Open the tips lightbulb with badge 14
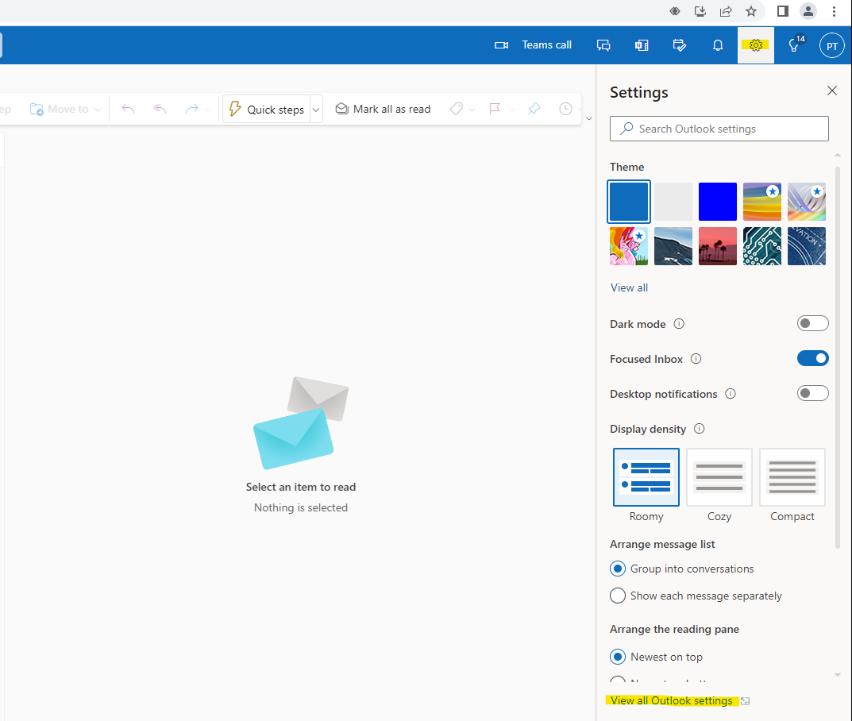The height and width of the screenshot is (721, 852). point(793,45)
